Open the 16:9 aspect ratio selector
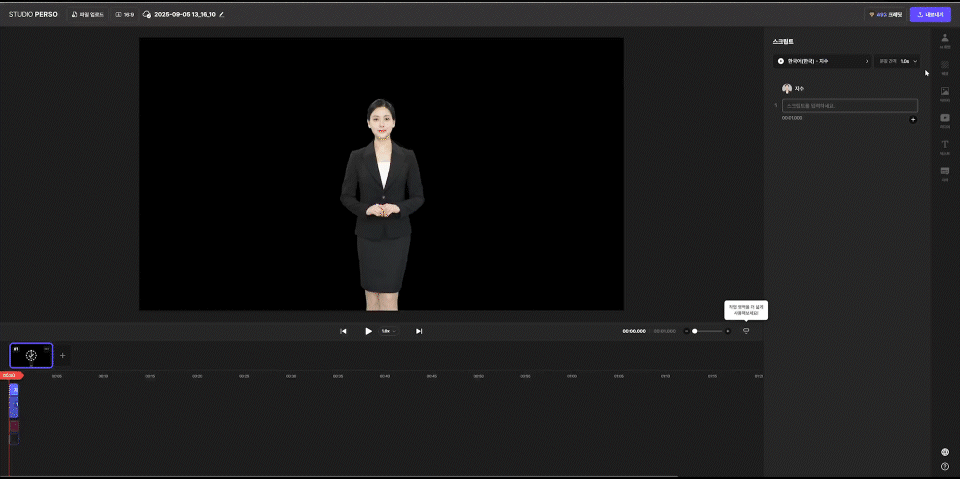Image resolution: width=960 pixels, height=479 pixels. pyautogui.click(x=125, y=15)
